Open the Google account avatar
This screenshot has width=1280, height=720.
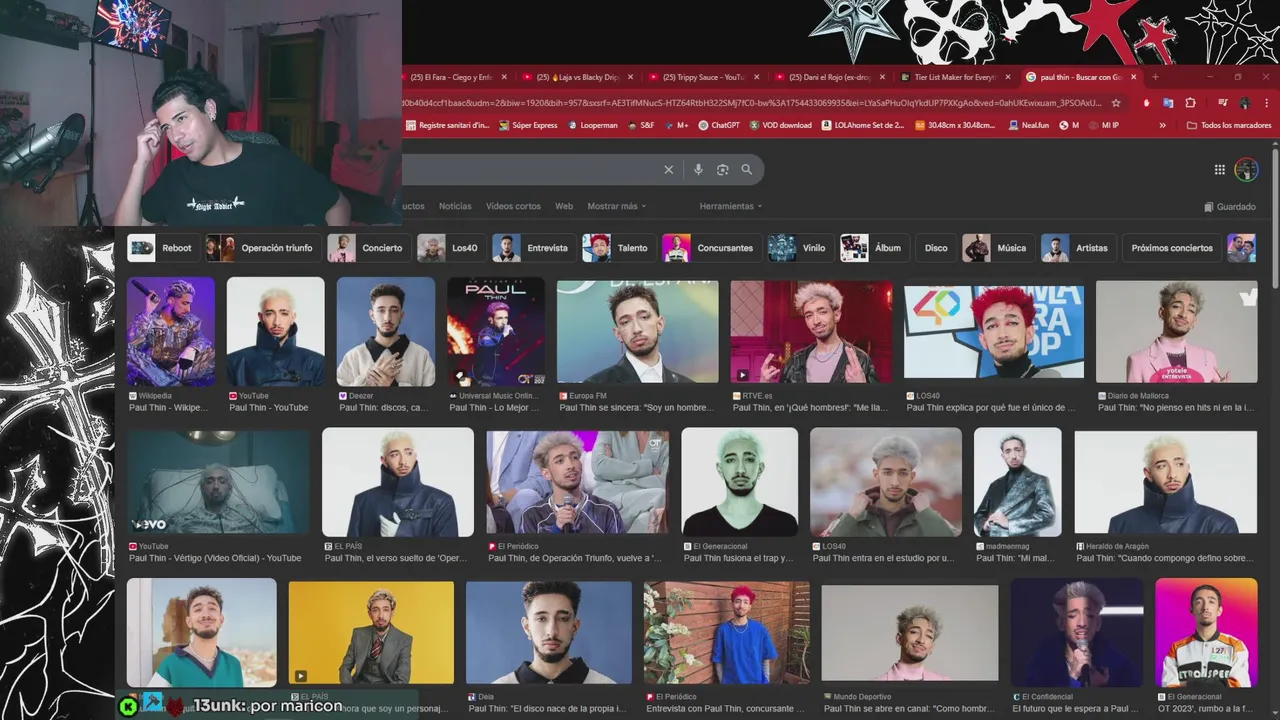tap(1246, 170)
